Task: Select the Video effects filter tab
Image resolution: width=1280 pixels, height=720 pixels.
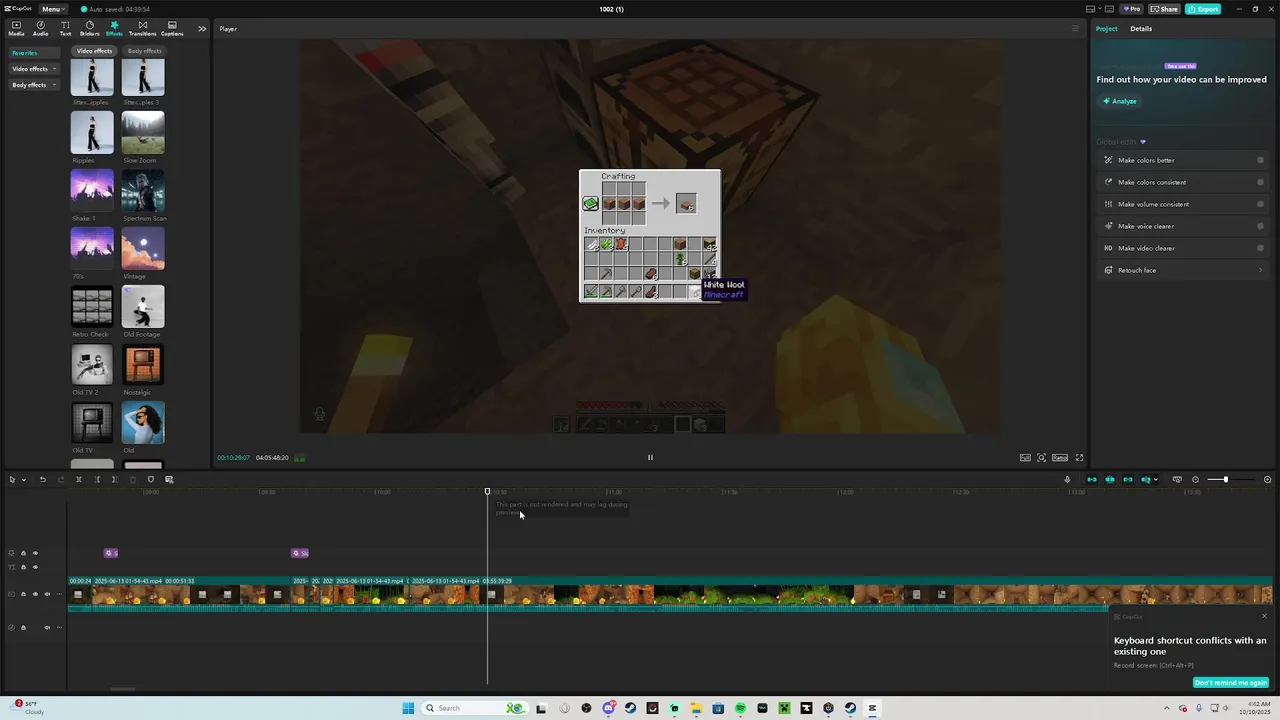Action: 95,51
